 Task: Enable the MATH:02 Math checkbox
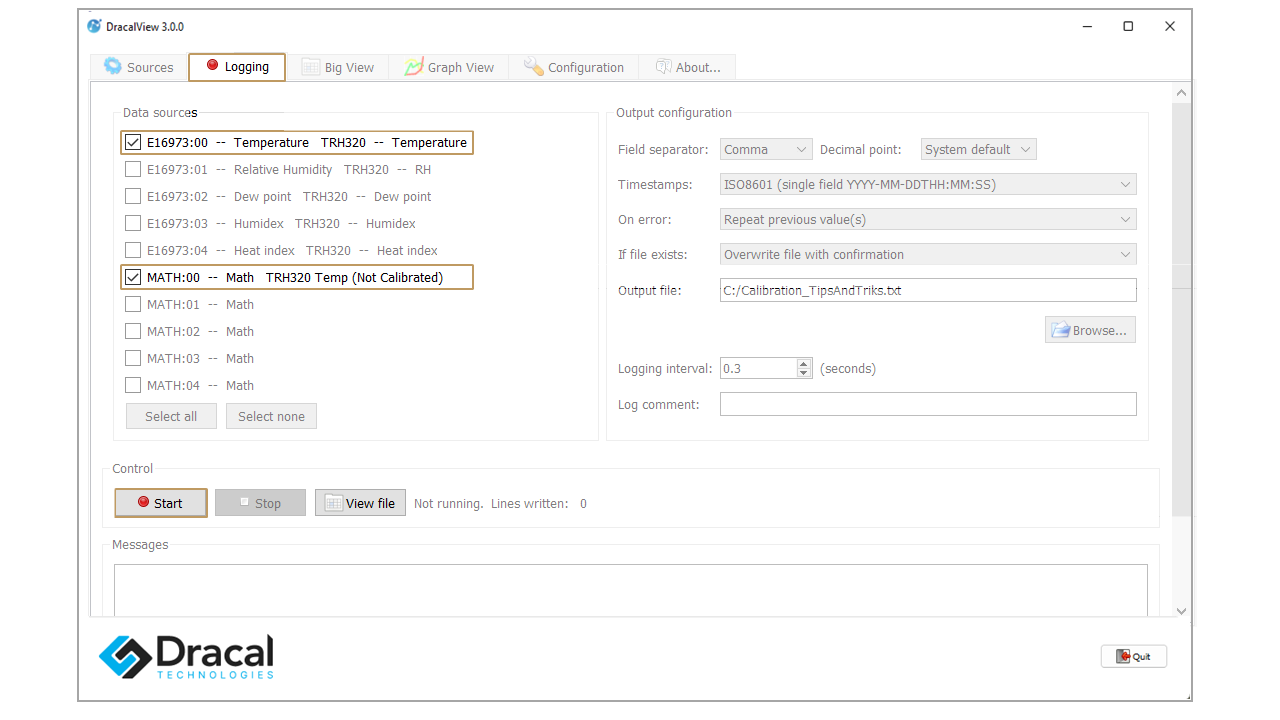click(x=133, y=331)
